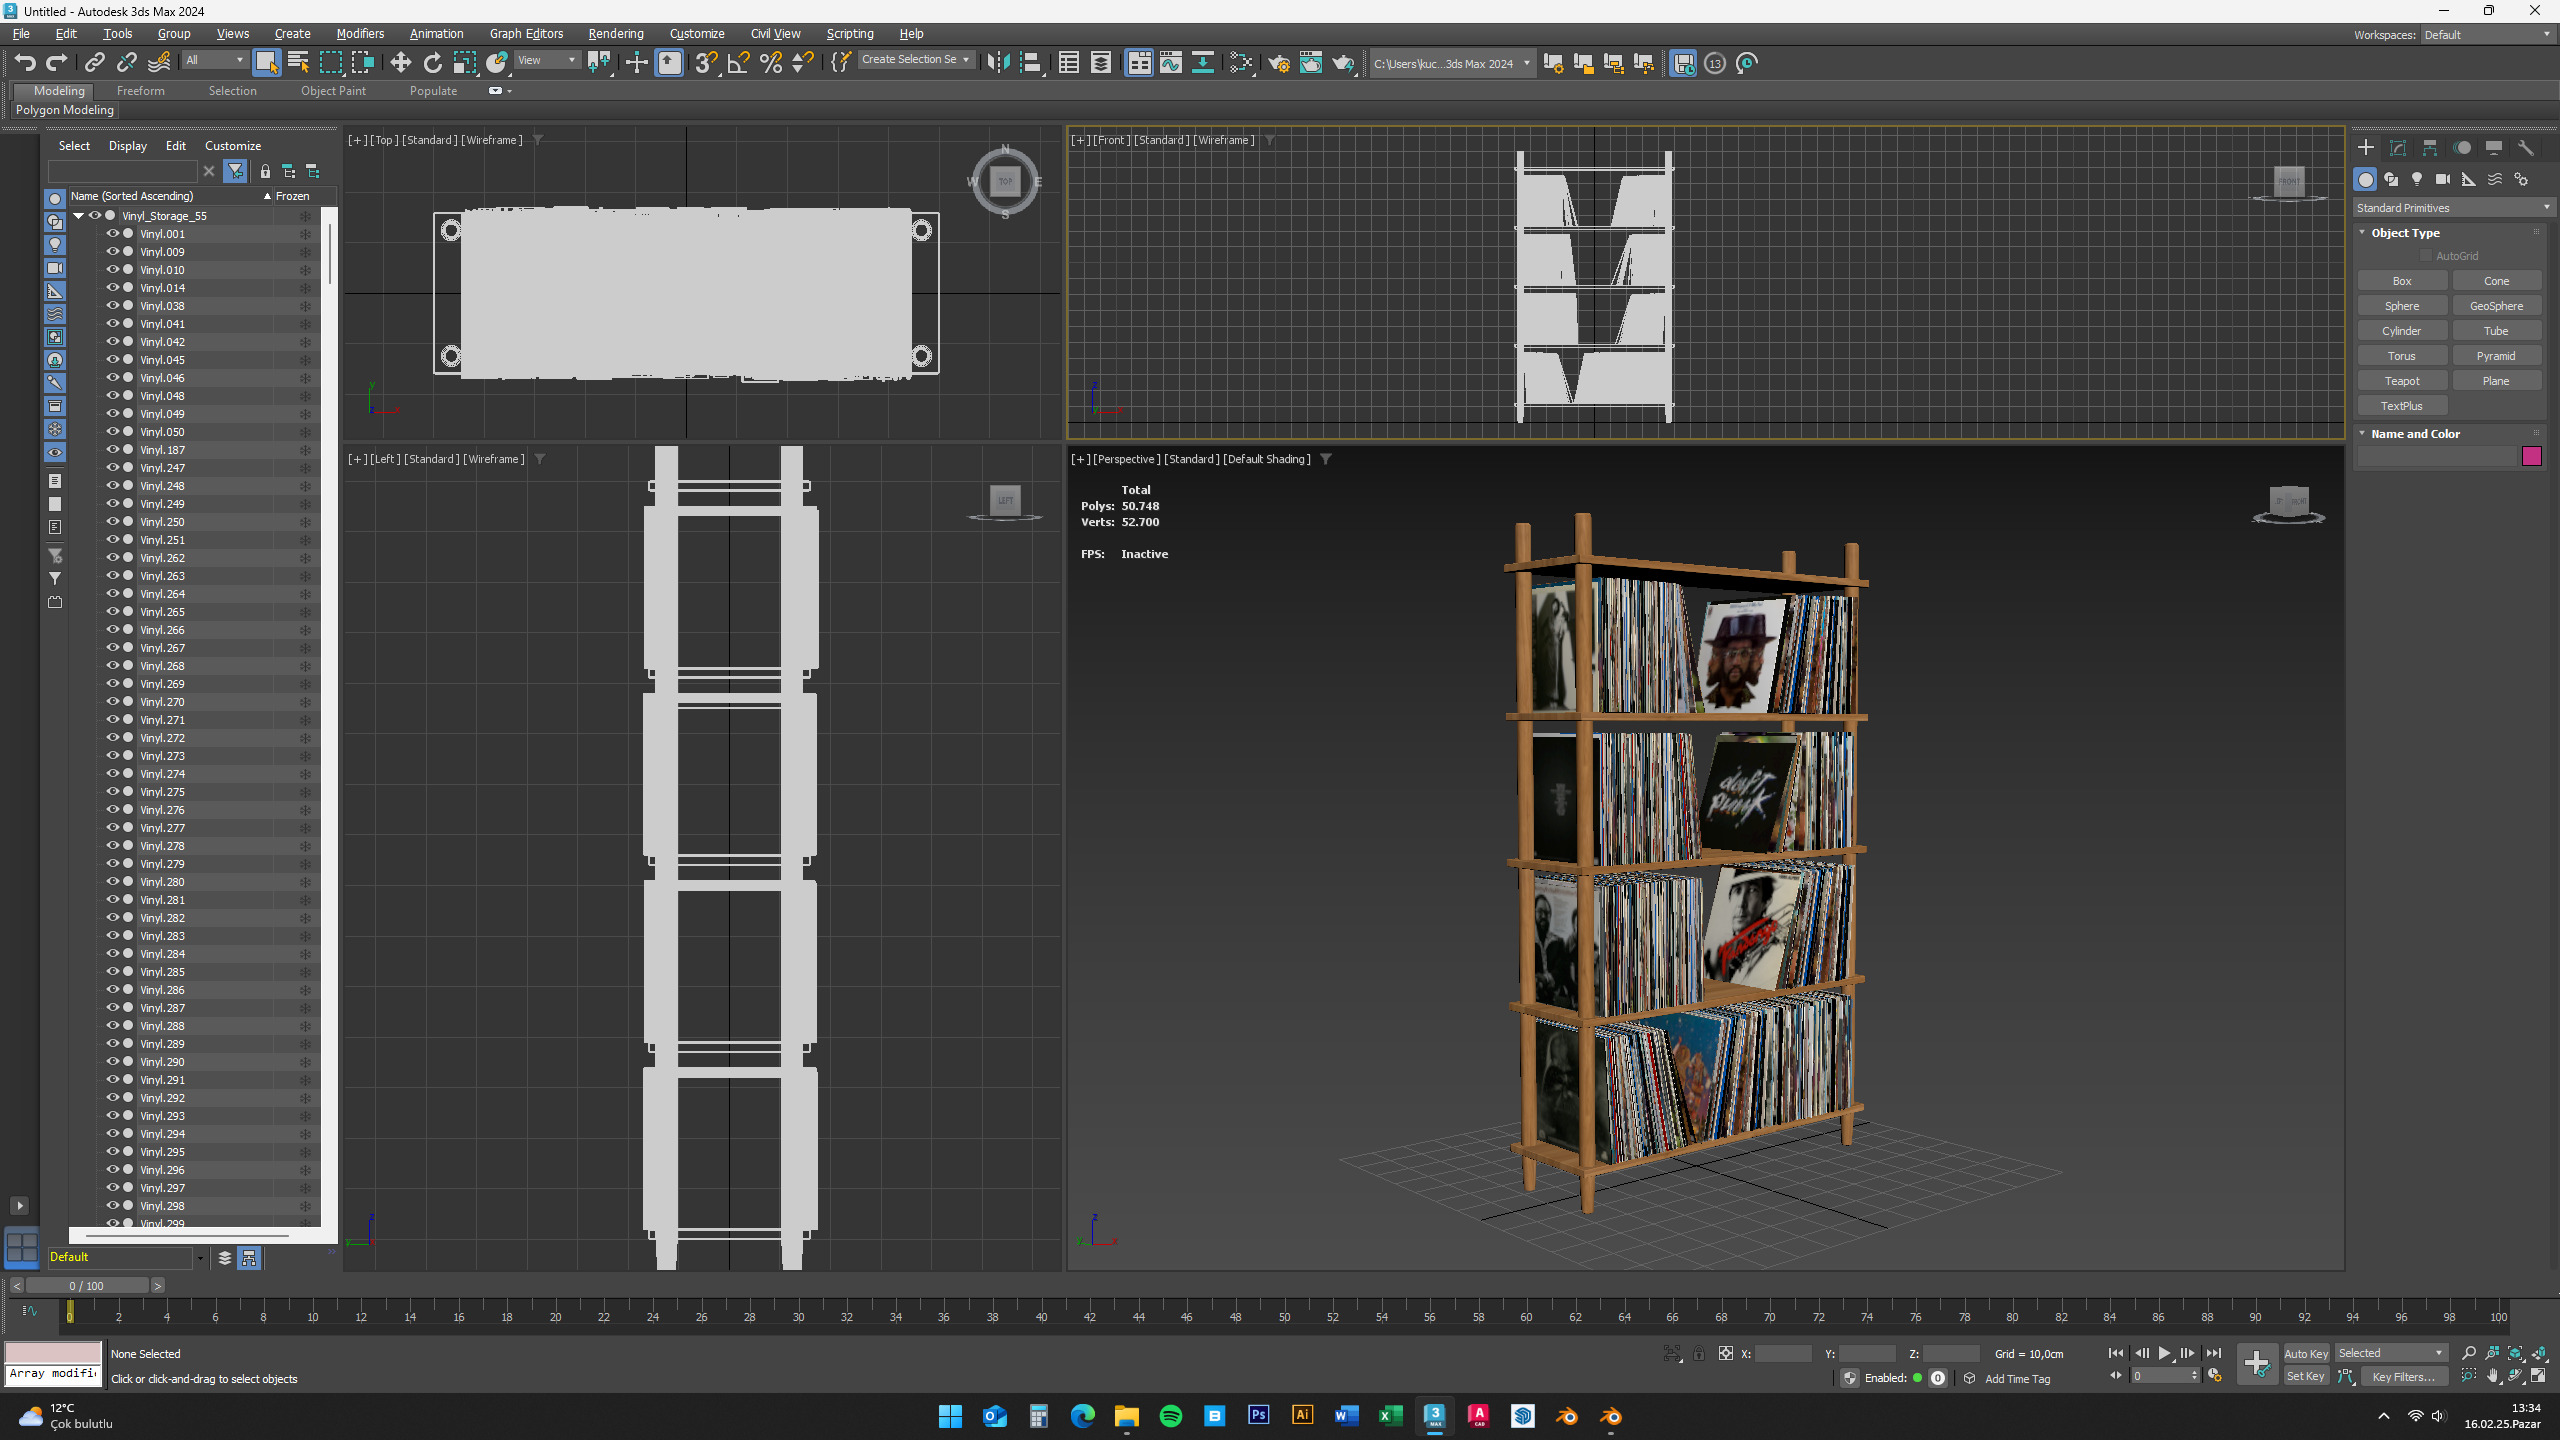The image size is (2560, 1440).
Task: Click Zoom Extents All navigation icon
Action: tap(2540, 1353)
